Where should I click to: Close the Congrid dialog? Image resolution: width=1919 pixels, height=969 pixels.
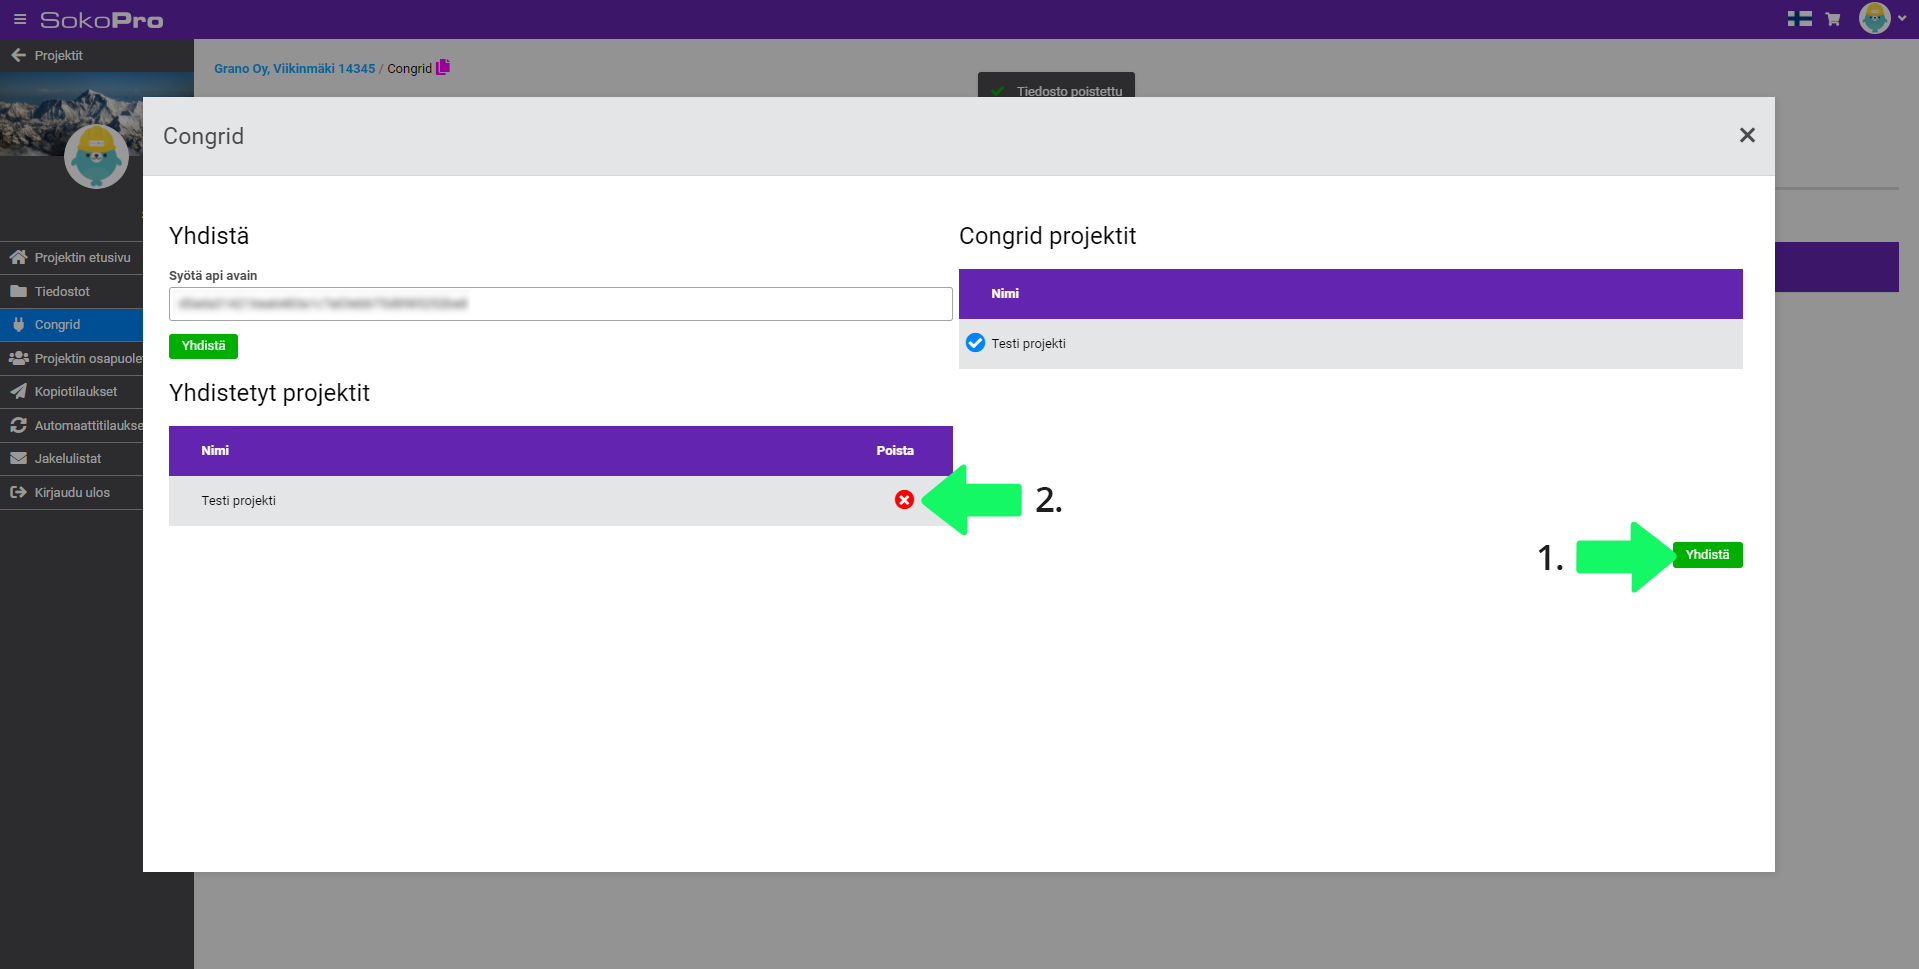coord(1747,135)
